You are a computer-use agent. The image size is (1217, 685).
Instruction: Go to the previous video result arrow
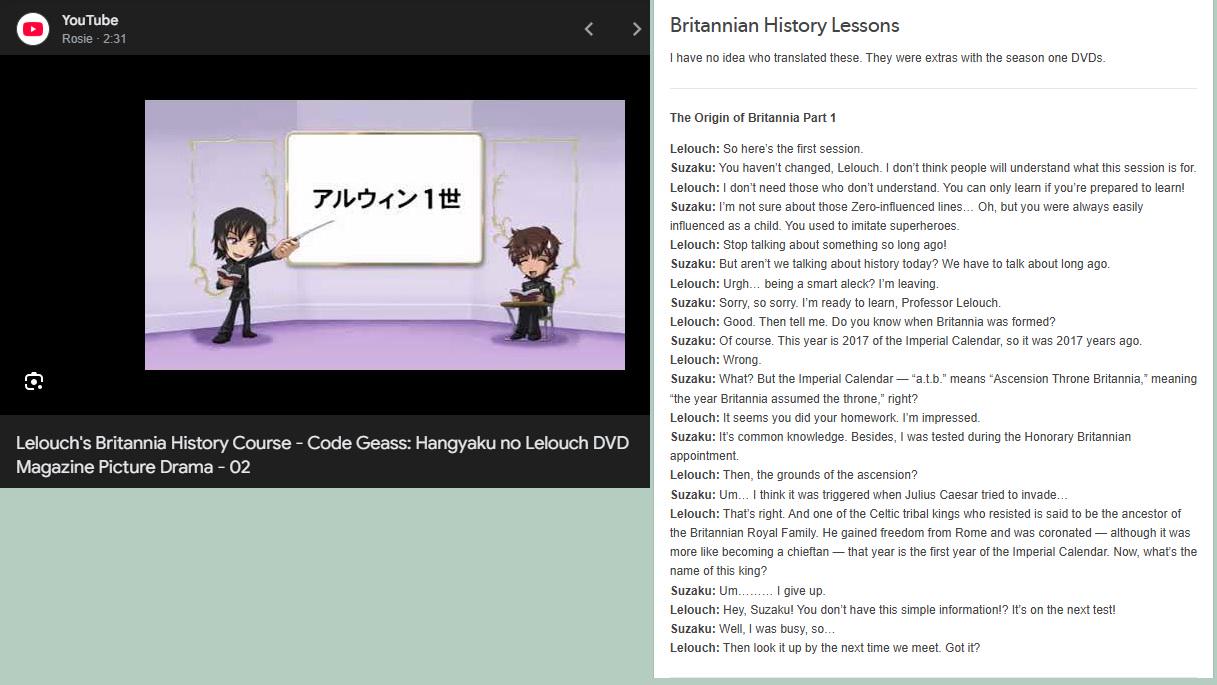589,29
